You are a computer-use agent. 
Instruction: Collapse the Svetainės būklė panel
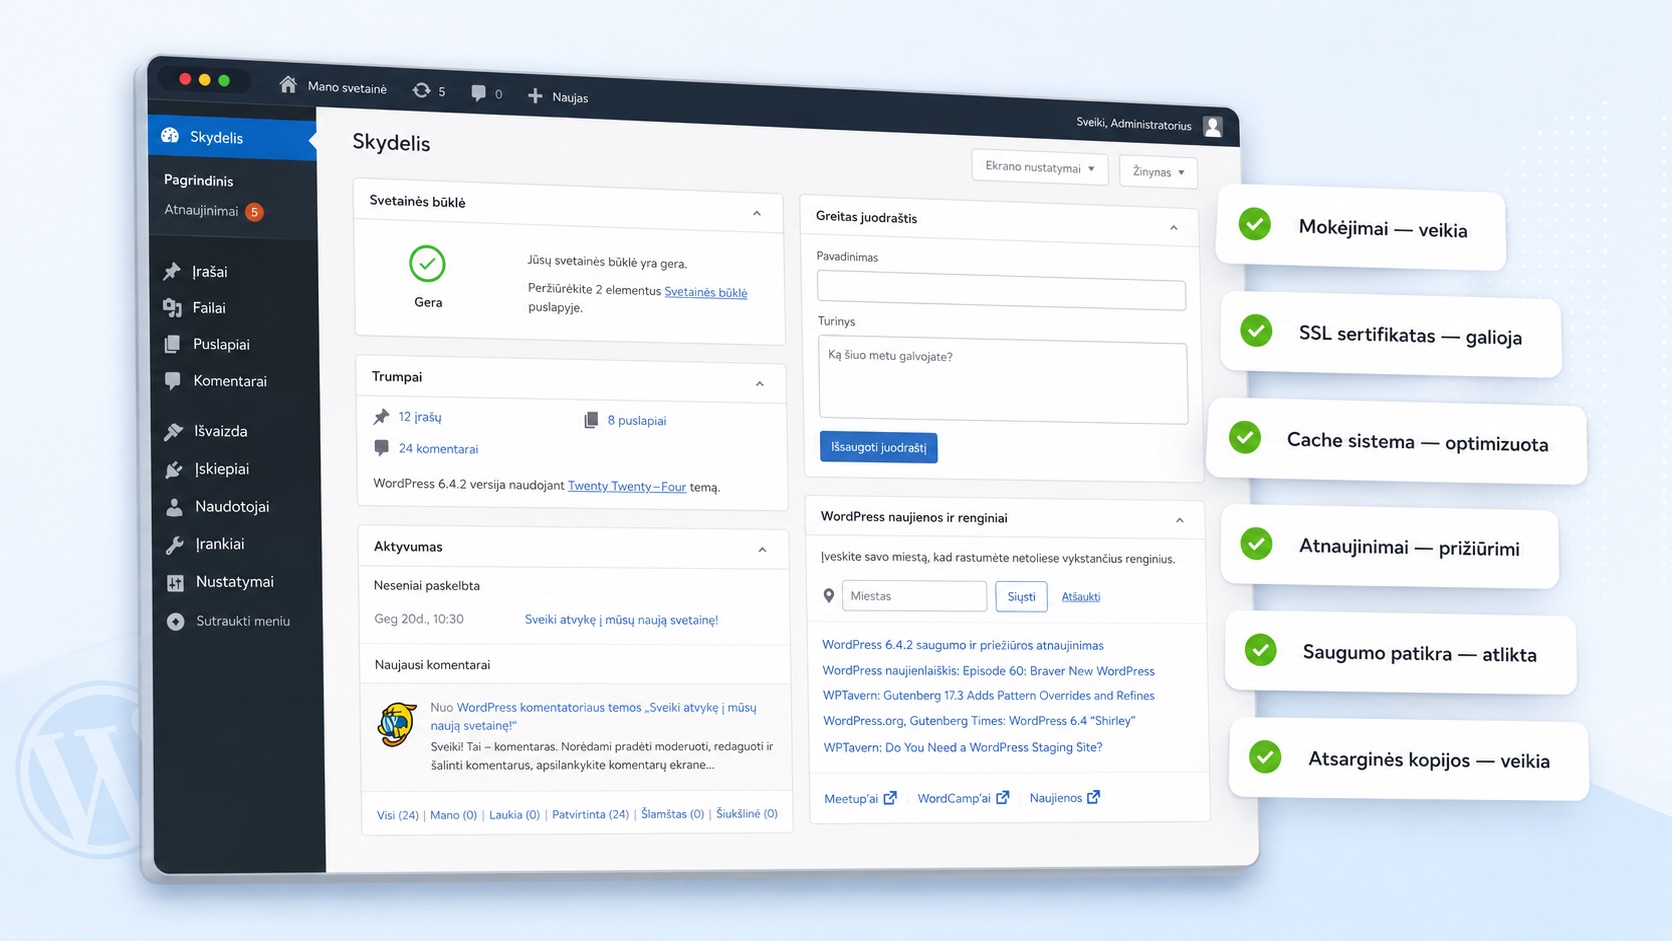pos(757,213)
